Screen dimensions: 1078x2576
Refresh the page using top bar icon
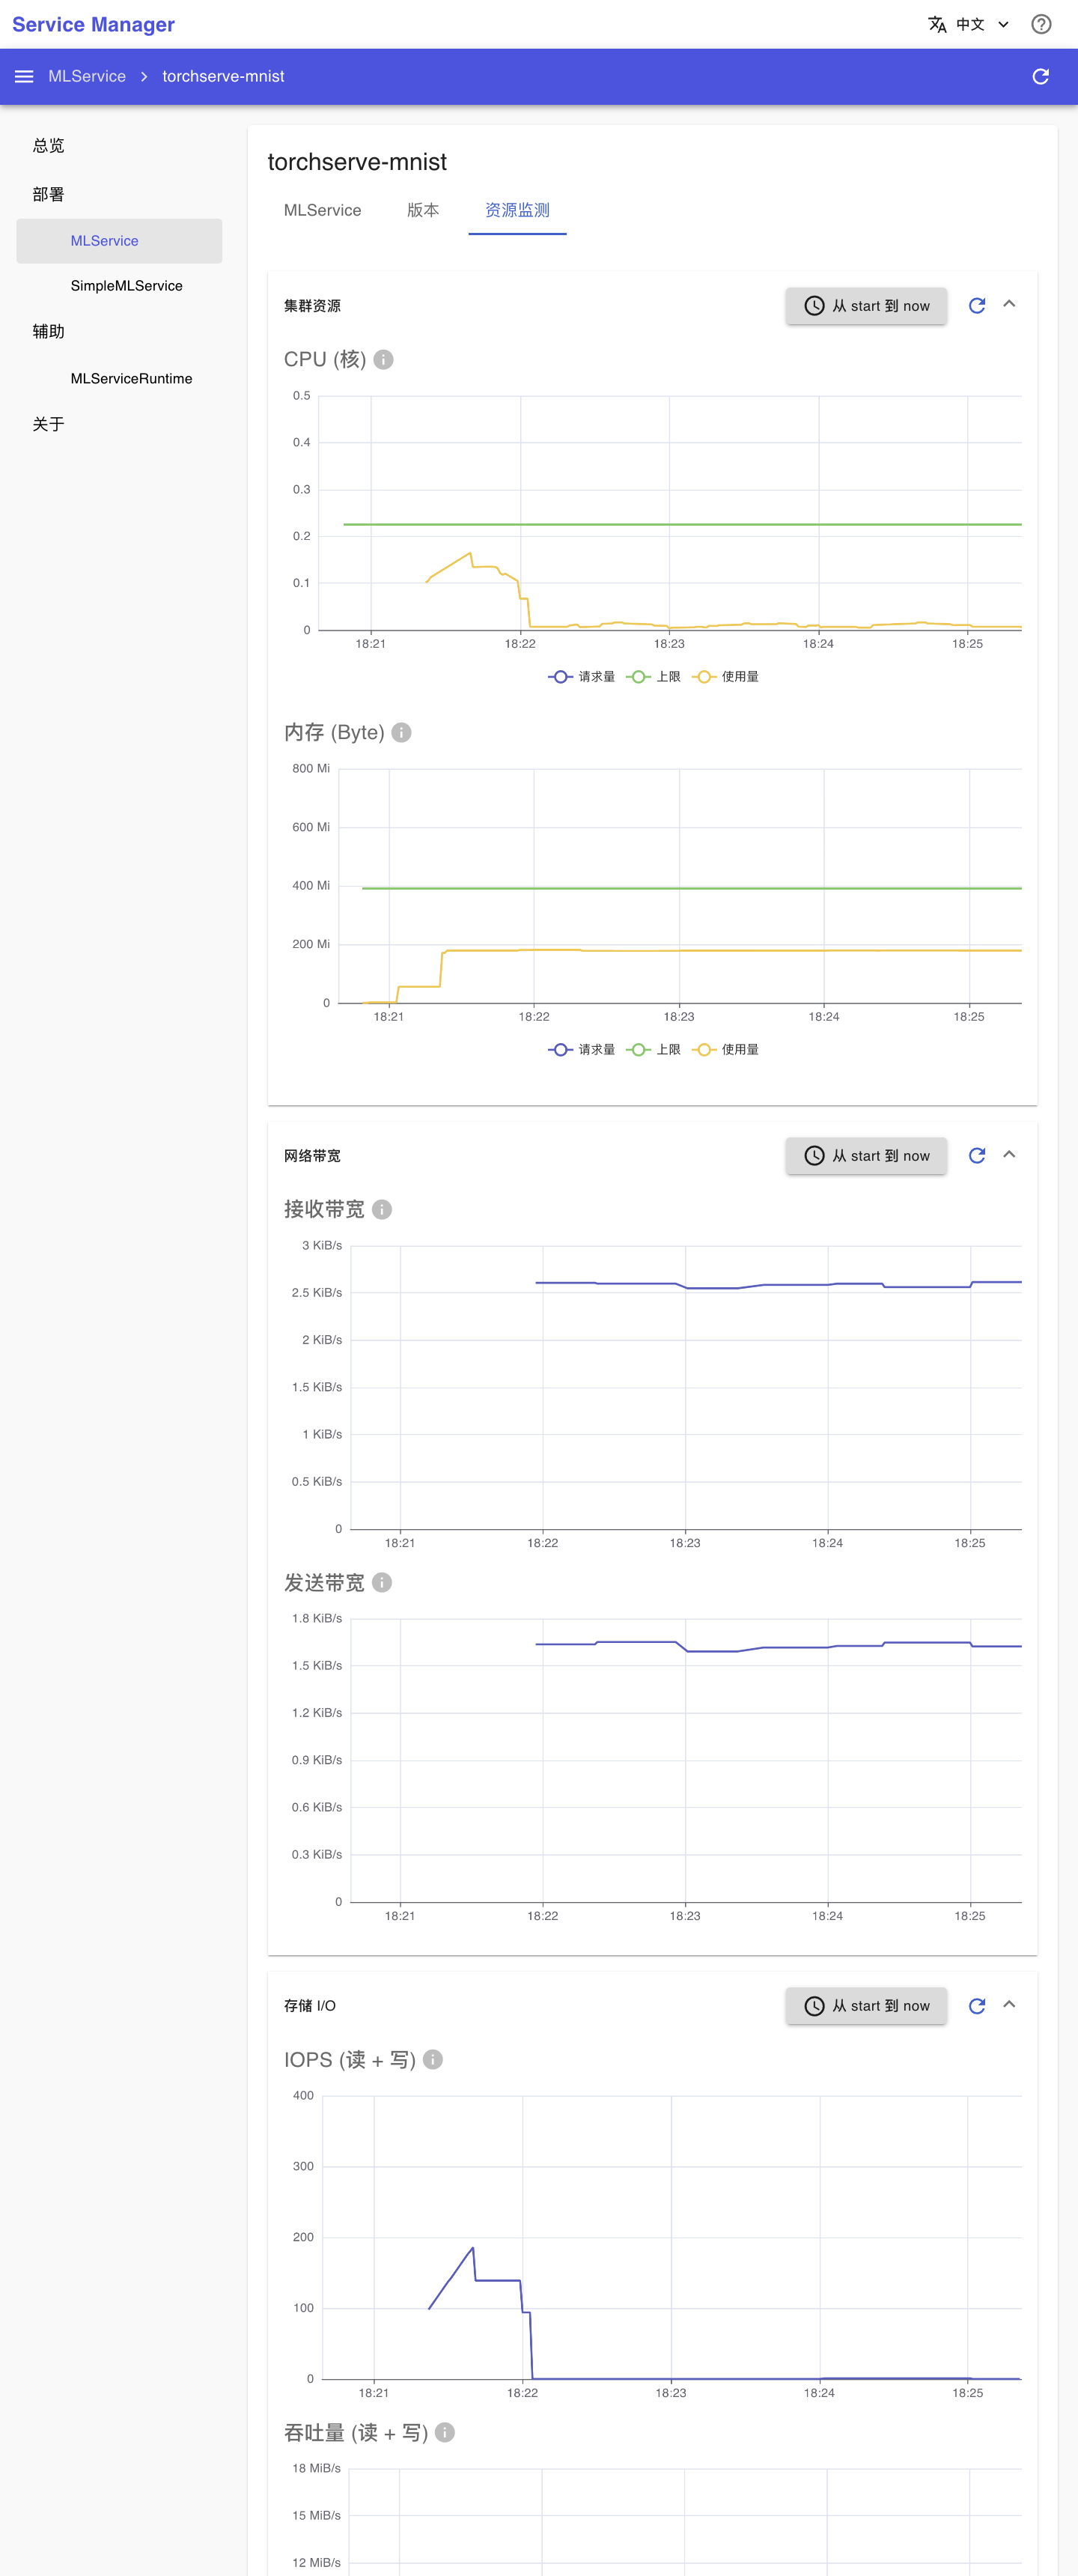pos(1040,77)
